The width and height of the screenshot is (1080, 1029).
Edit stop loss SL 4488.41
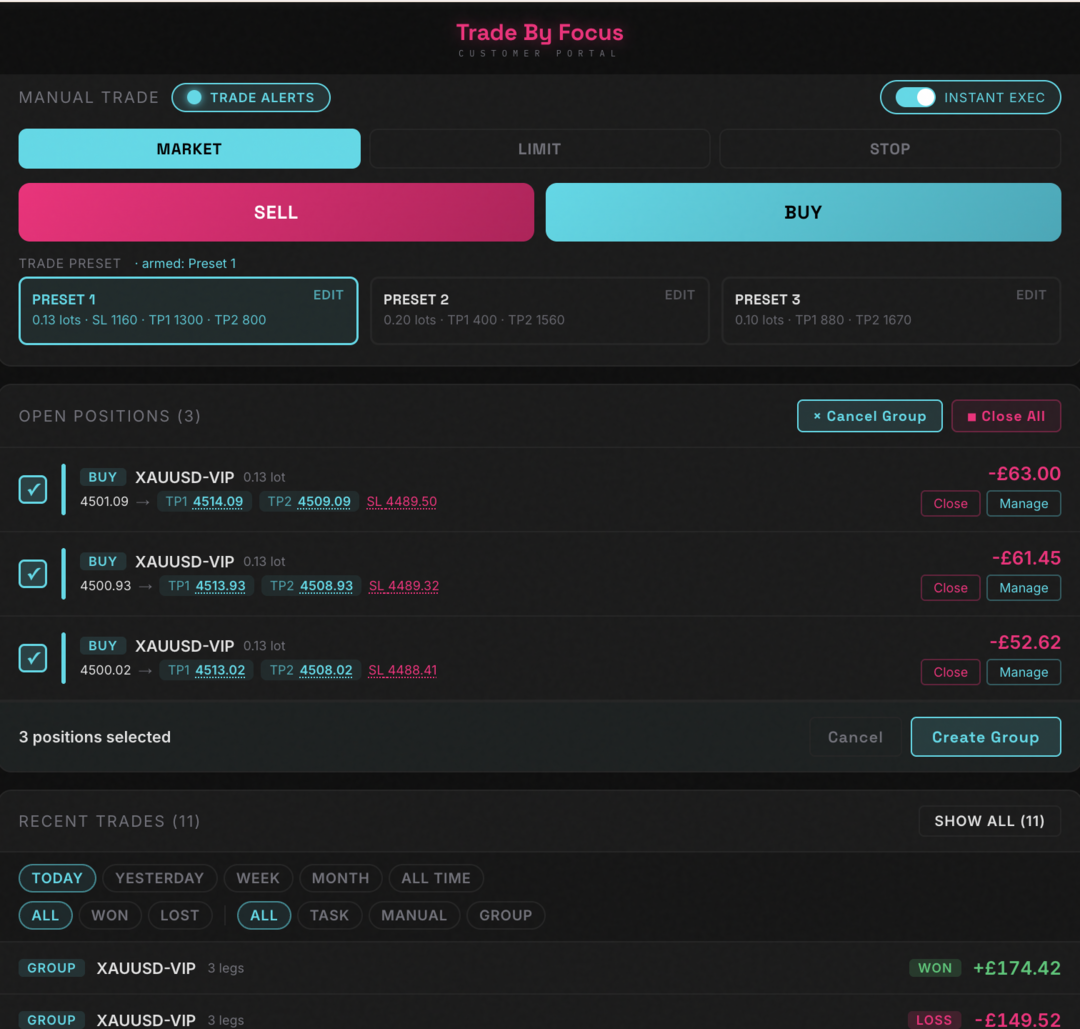point(402,670)
